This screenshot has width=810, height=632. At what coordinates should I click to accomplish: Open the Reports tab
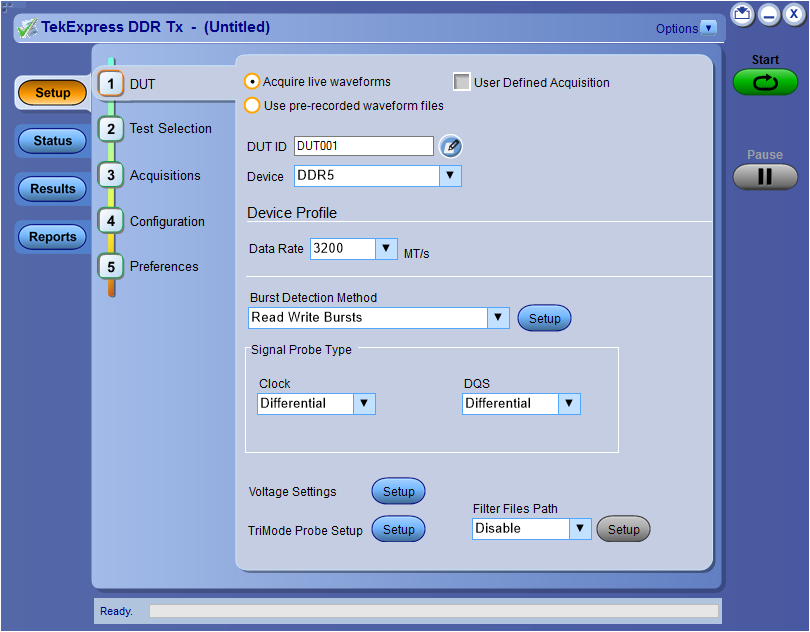53,237
